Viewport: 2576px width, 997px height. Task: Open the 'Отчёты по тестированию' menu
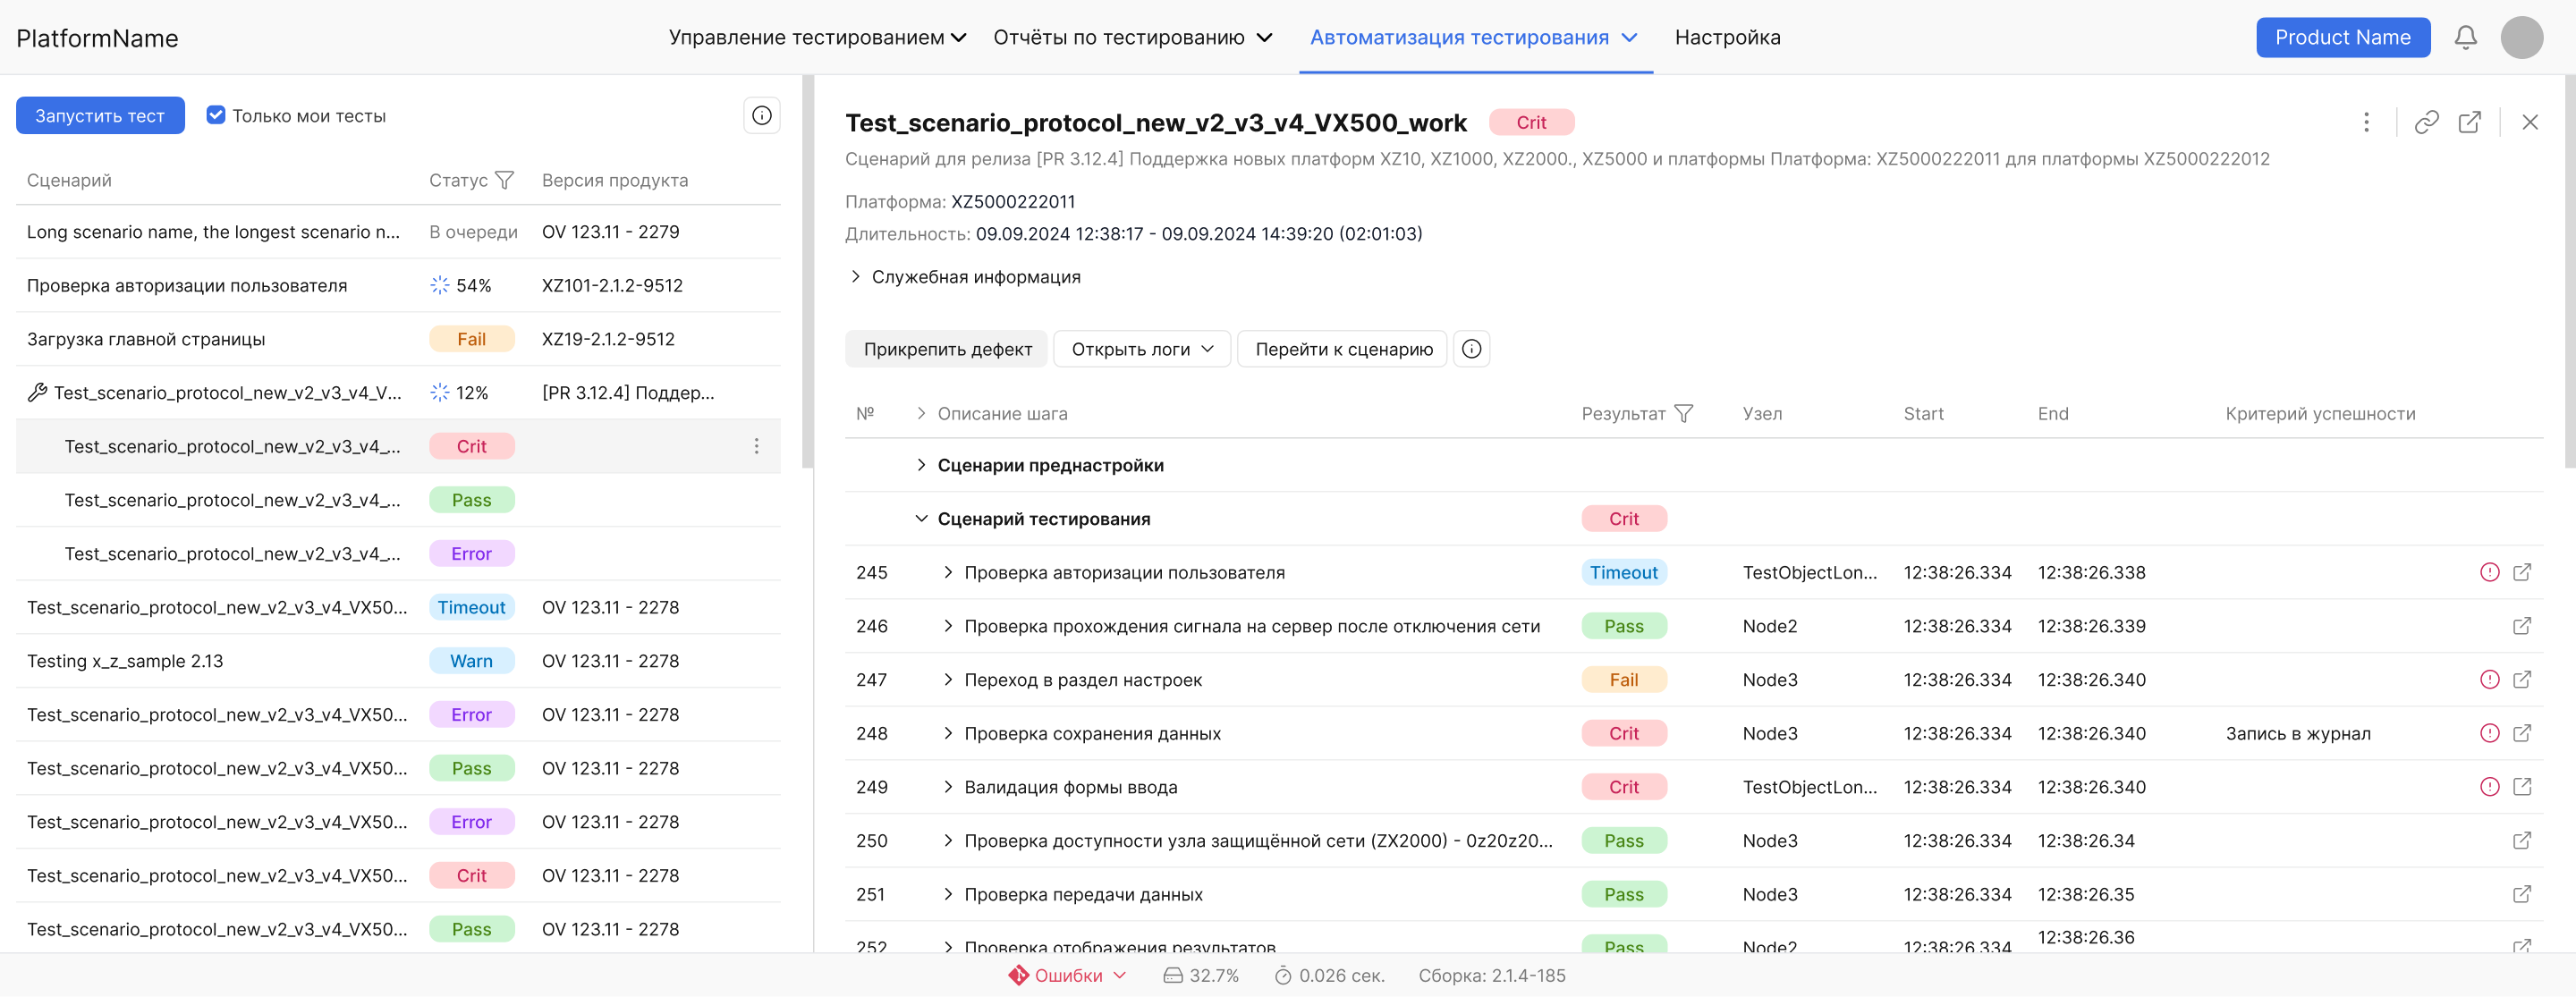(1132, 38)
